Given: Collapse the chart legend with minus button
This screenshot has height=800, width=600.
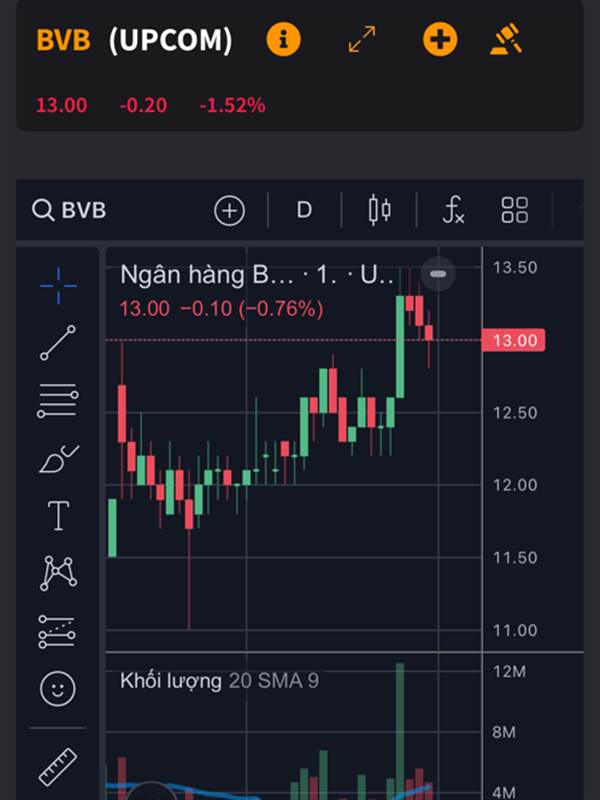Looking at the screenshot, I should 438,274.
